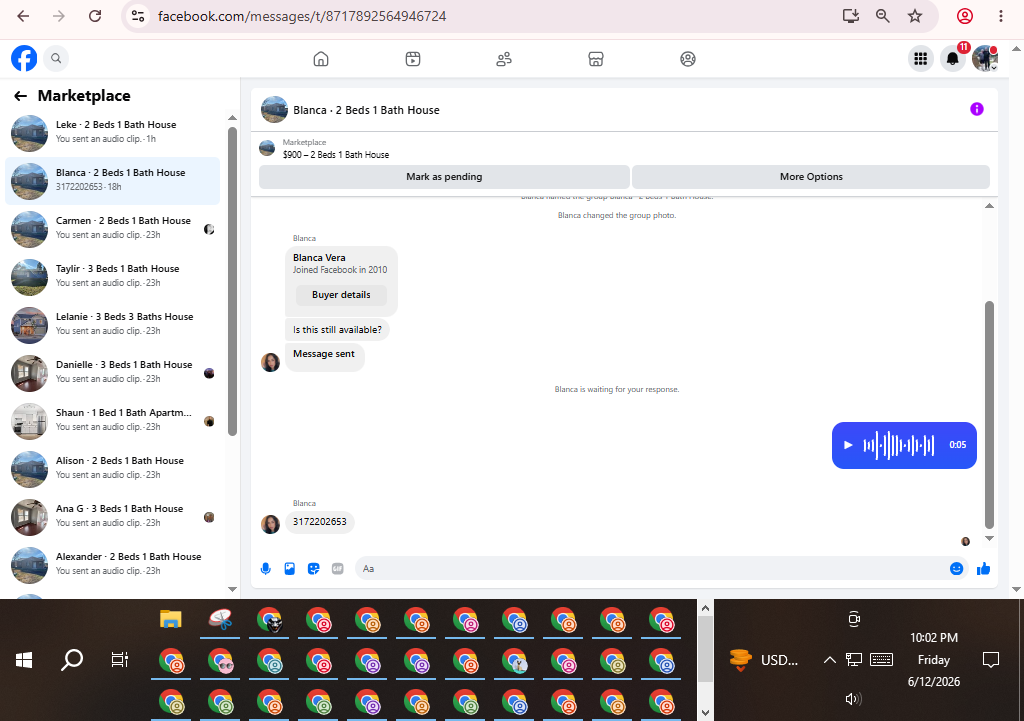Reload the page in the browser
This screenshot has width=1024, height=721.
pos(95,16)
